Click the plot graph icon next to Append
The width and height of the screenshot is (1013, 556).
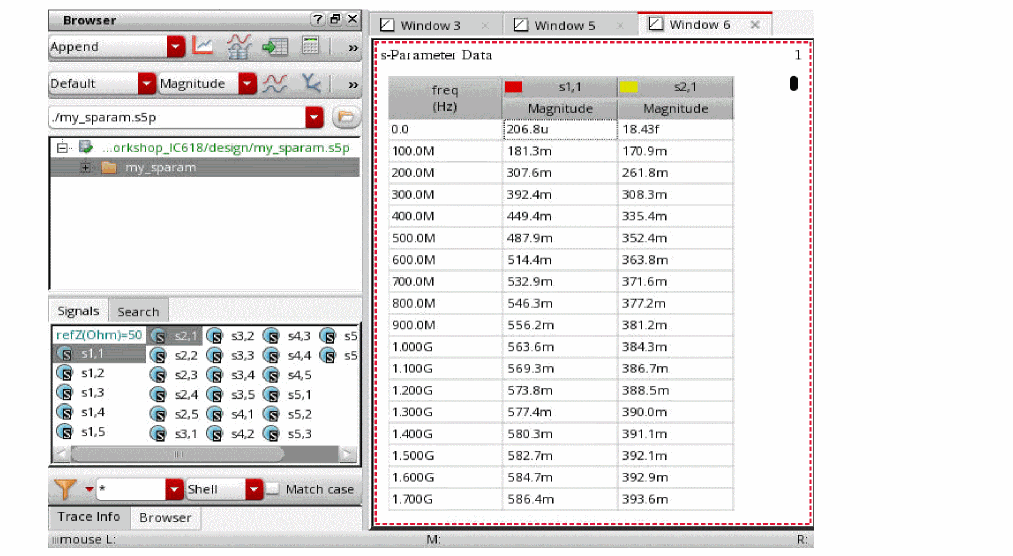click(203, 46)
